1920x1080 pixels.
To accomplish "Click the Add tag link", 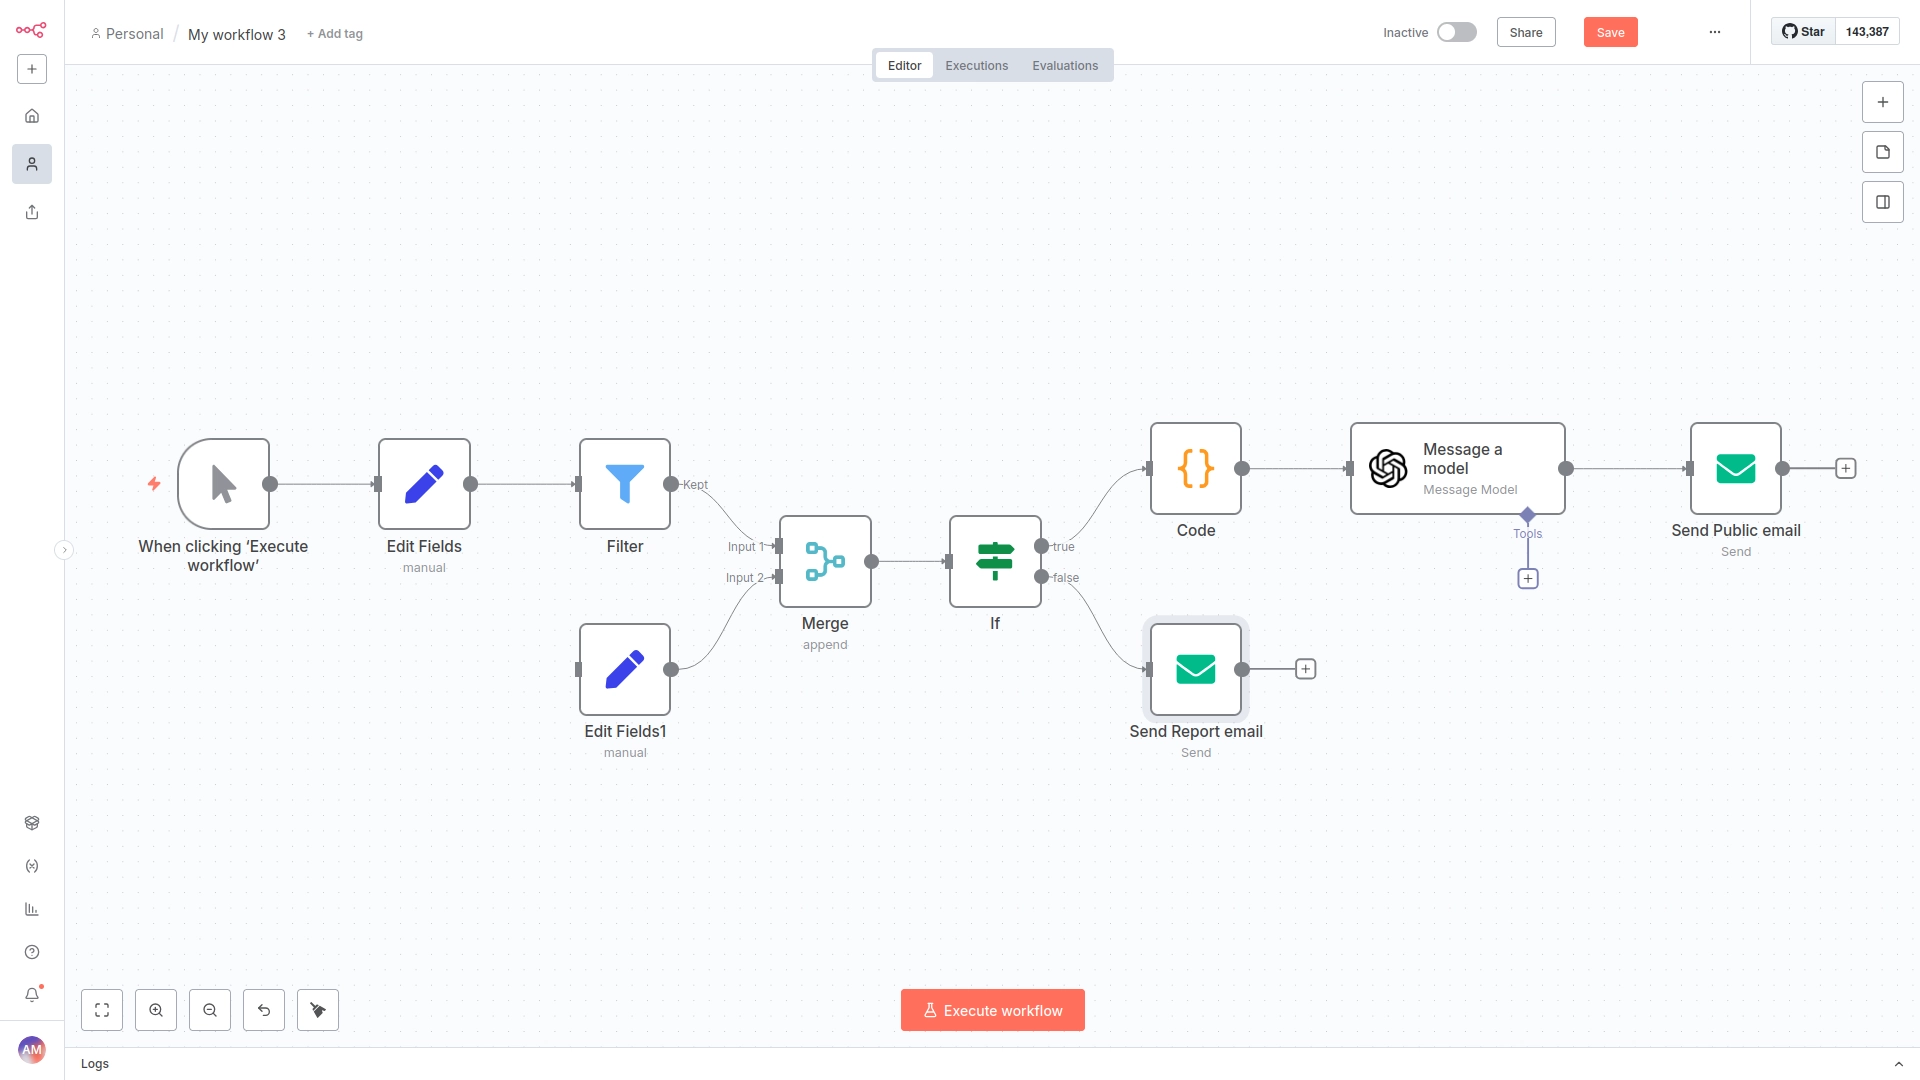I will [x=335, y=34].
